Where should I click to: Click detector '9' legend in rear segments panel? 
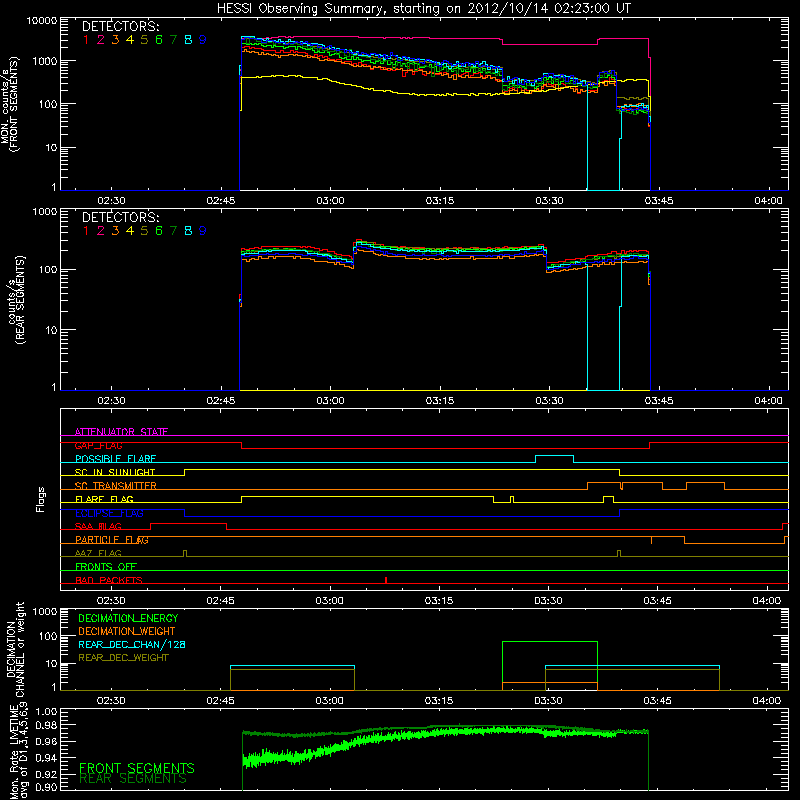click(x=203, y=231)
